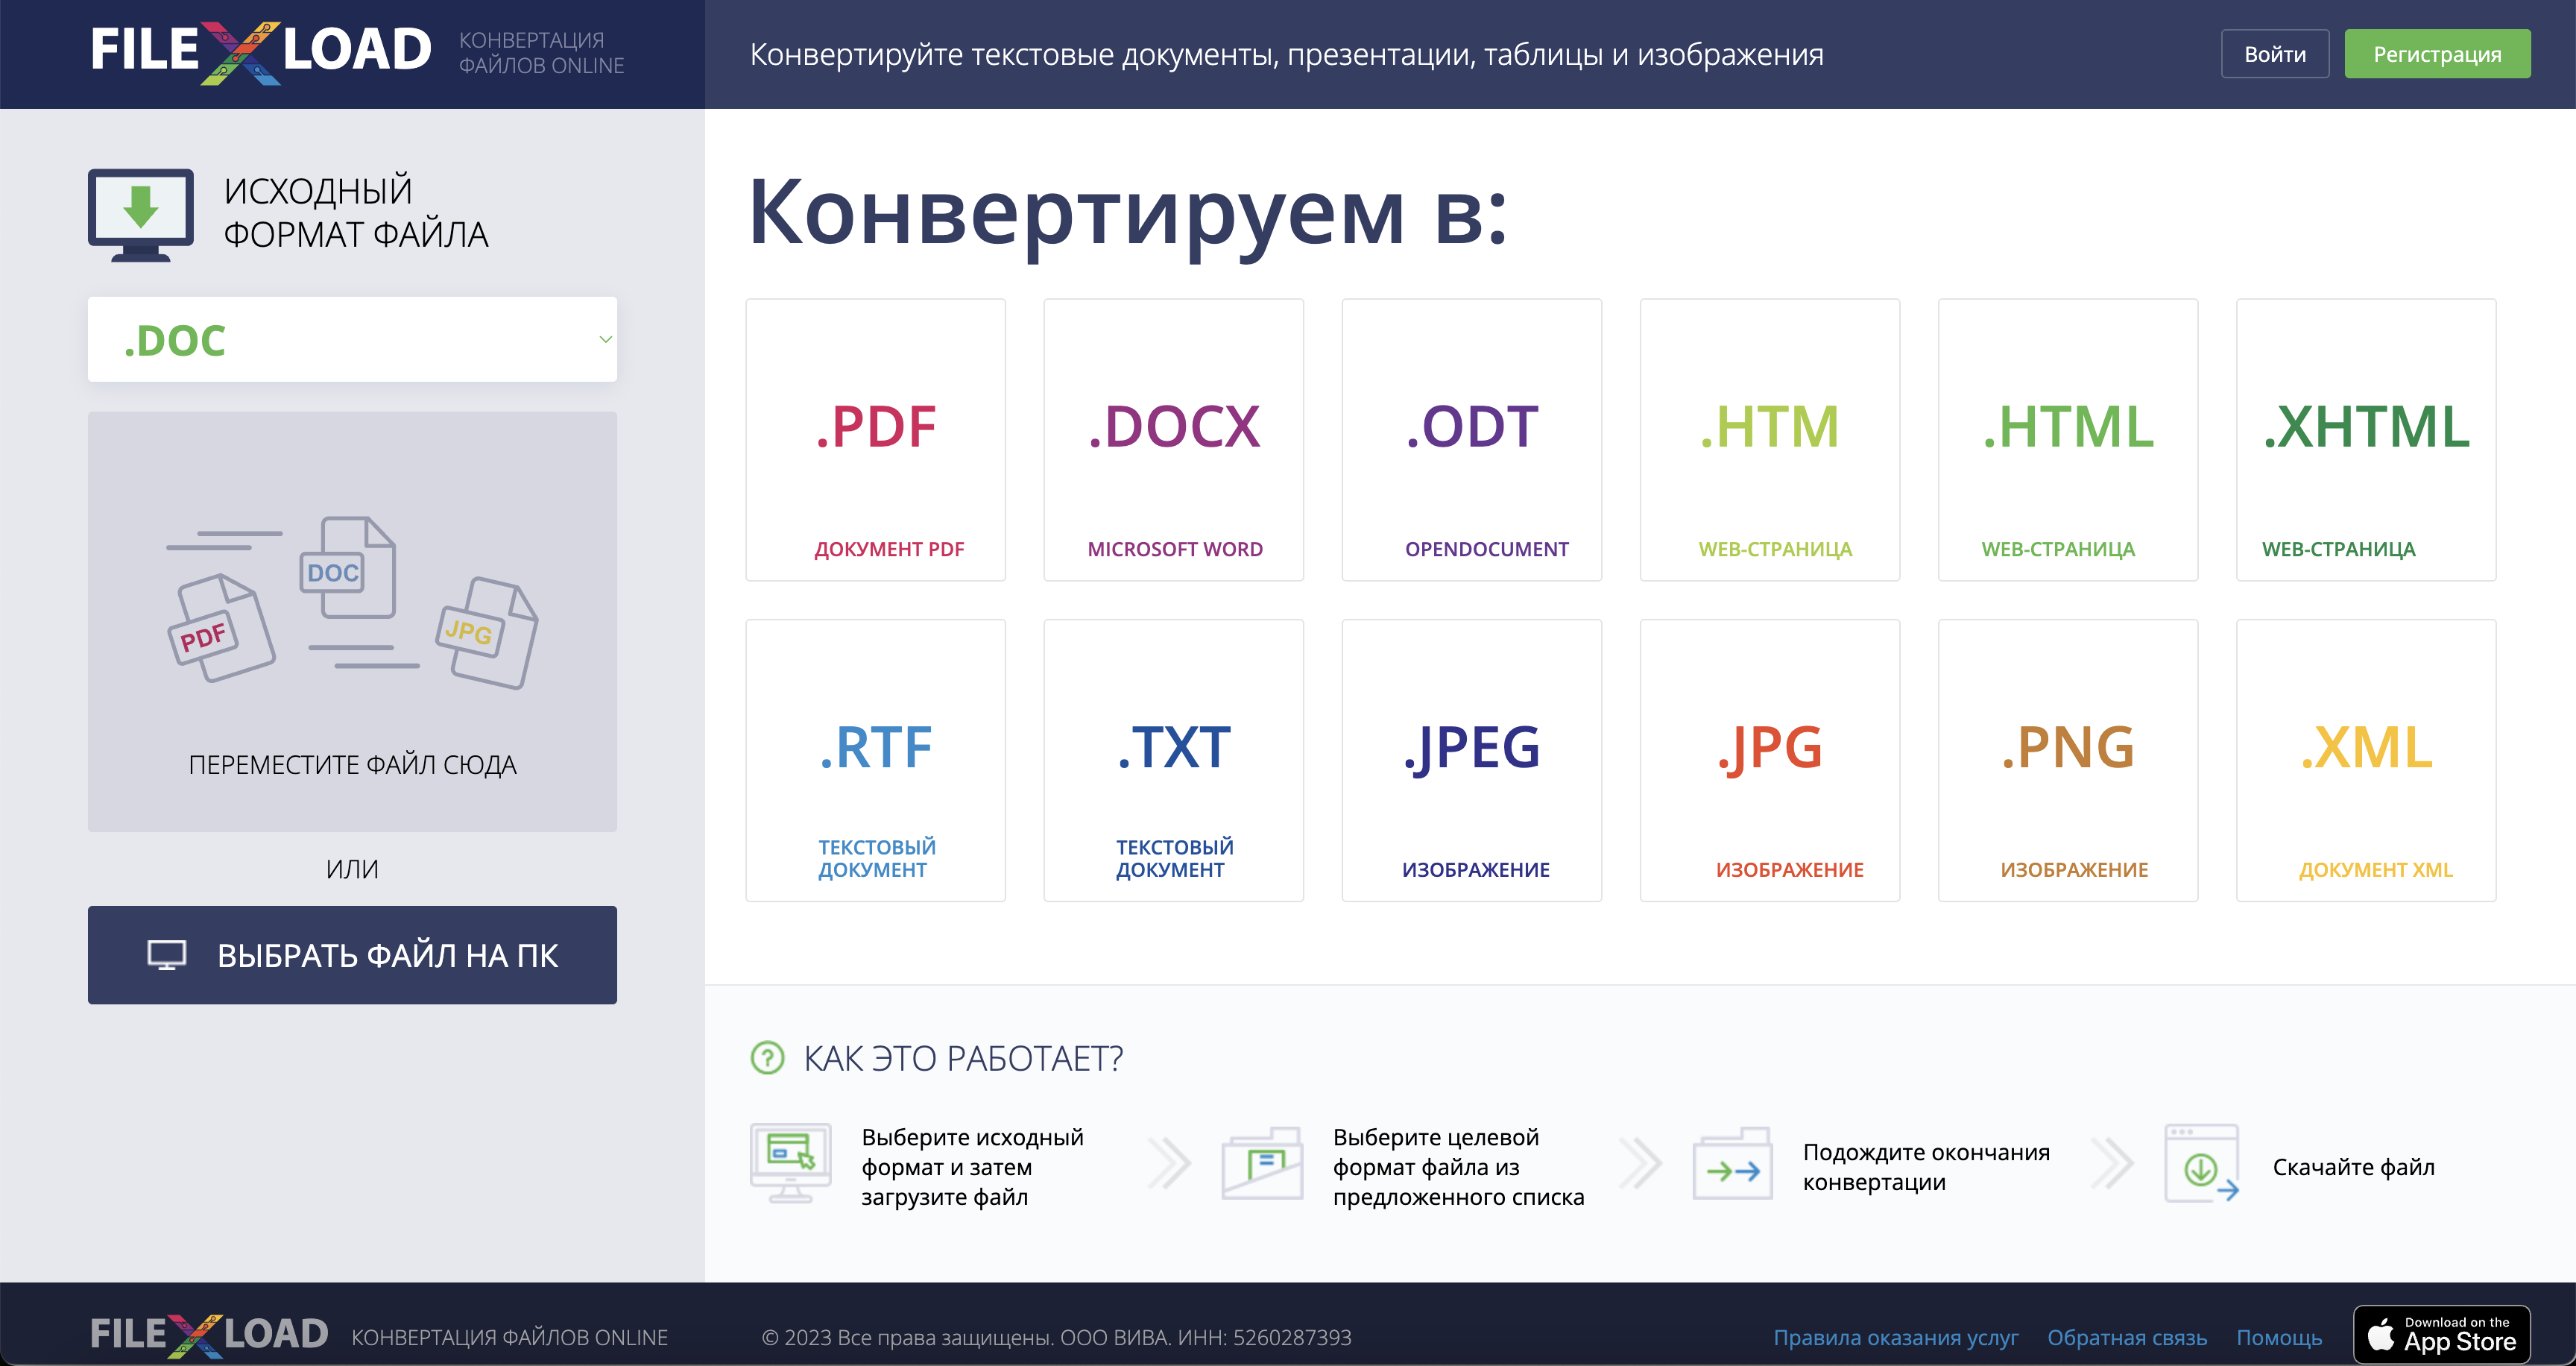
Task: Open the Обратная связь footer link
Action: tap(2126, 1337)
